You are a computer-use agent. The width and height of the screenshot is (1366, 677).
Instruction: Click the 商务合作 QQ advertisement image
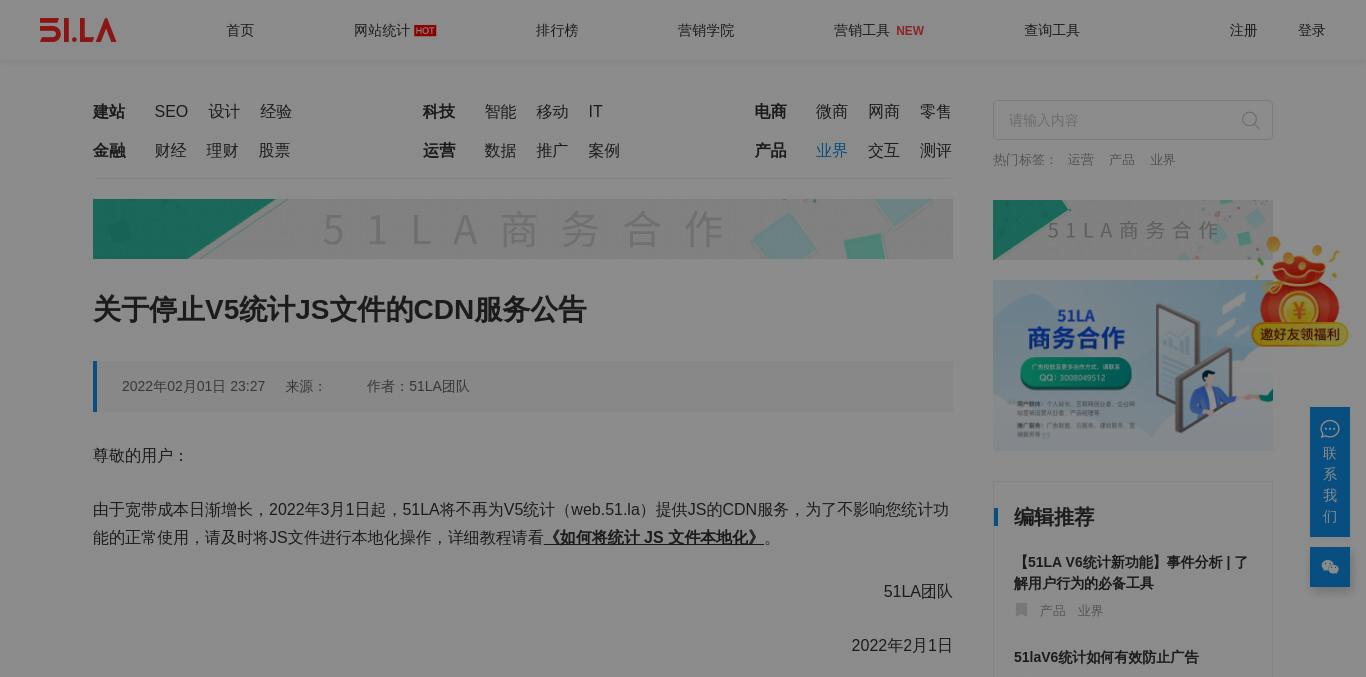(1133, 365)
